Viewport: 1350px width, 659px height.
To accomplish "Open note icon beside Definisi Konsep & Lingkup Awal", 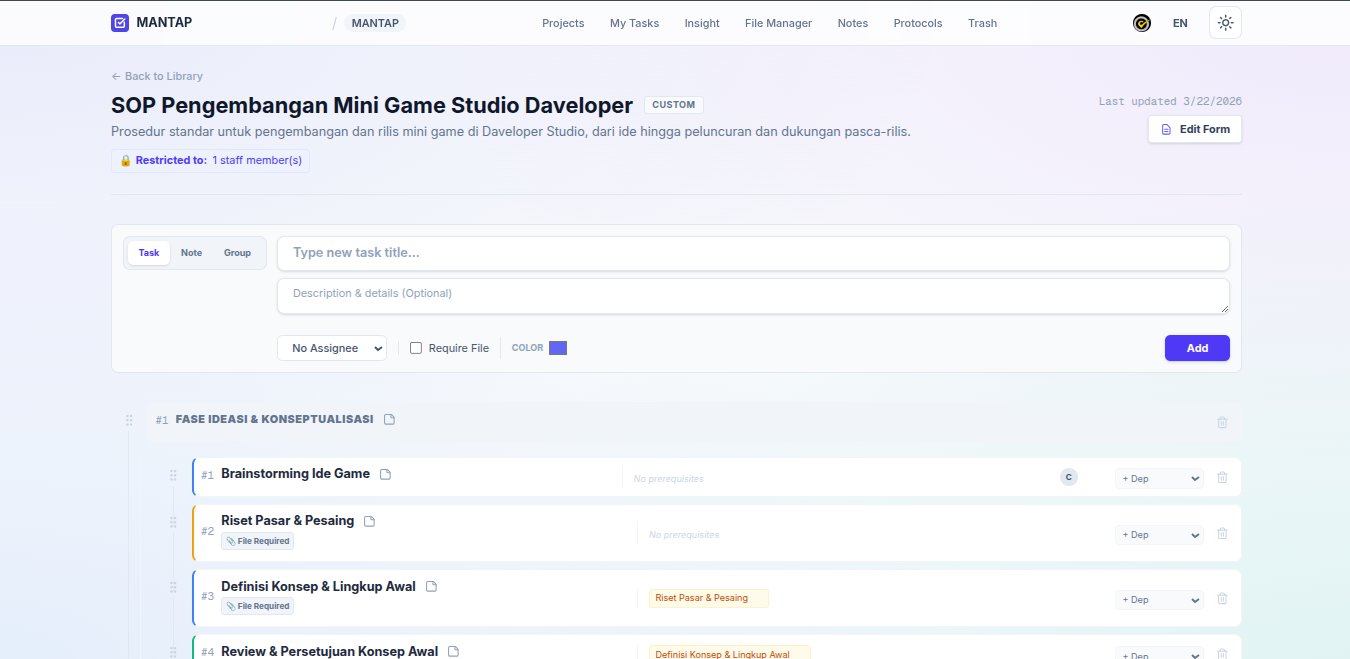I will point(431,586).
